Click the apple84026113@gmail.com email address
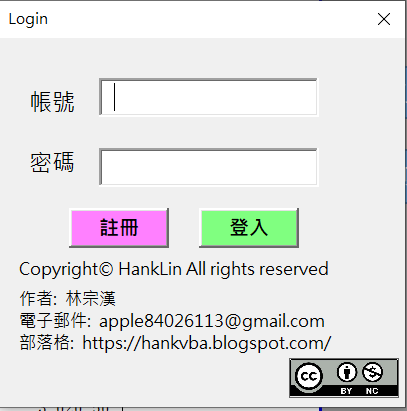Viewport: 407px width, 411px height. (x=212, y=321)
